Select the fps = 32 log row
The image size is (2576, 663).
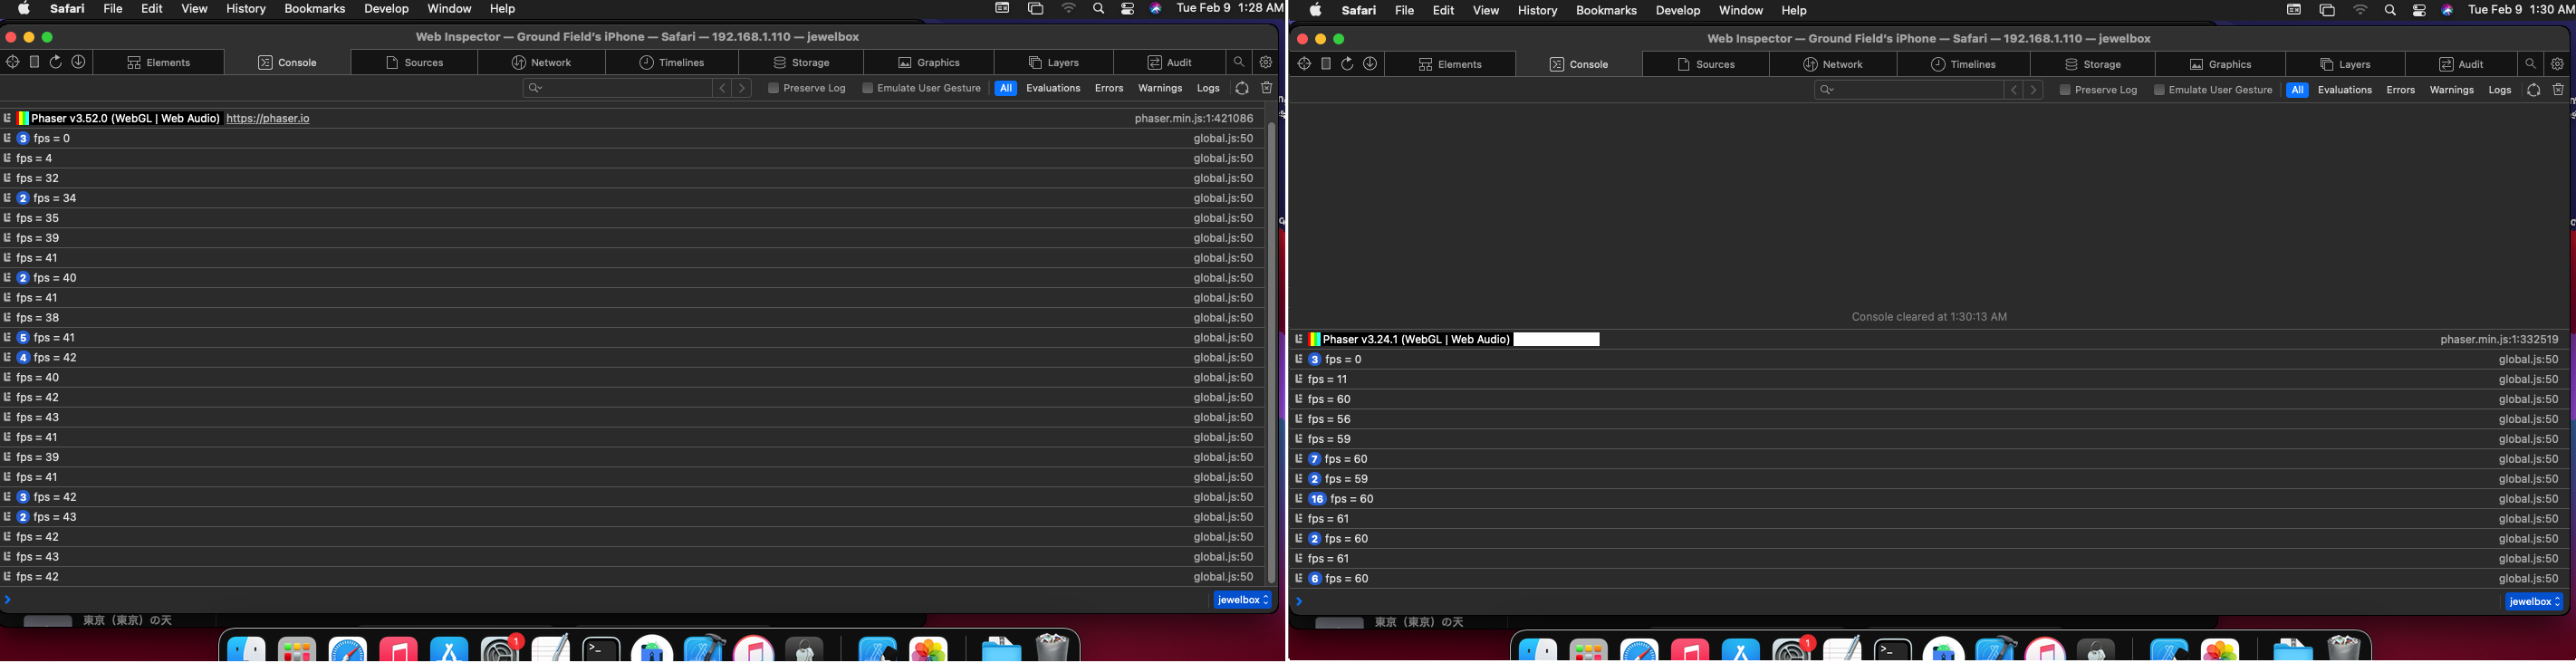(x=632, y=178)
